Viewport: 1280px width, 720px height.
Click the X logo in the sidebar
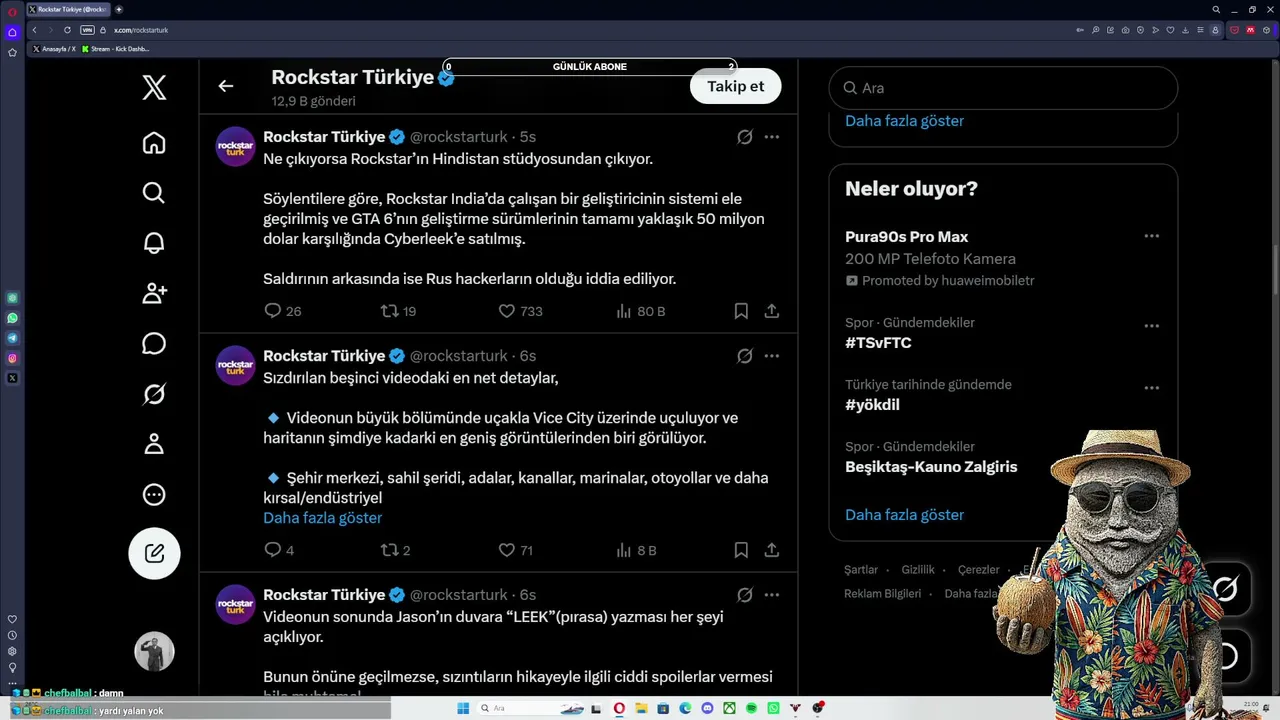(154, 88)
